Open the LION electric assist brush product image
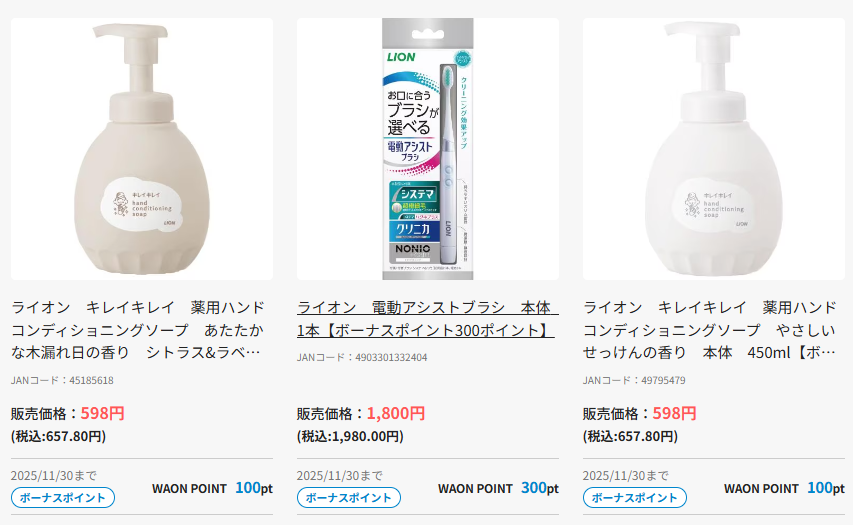The height and width of the screenshot is (525, 853). point(428,149)
